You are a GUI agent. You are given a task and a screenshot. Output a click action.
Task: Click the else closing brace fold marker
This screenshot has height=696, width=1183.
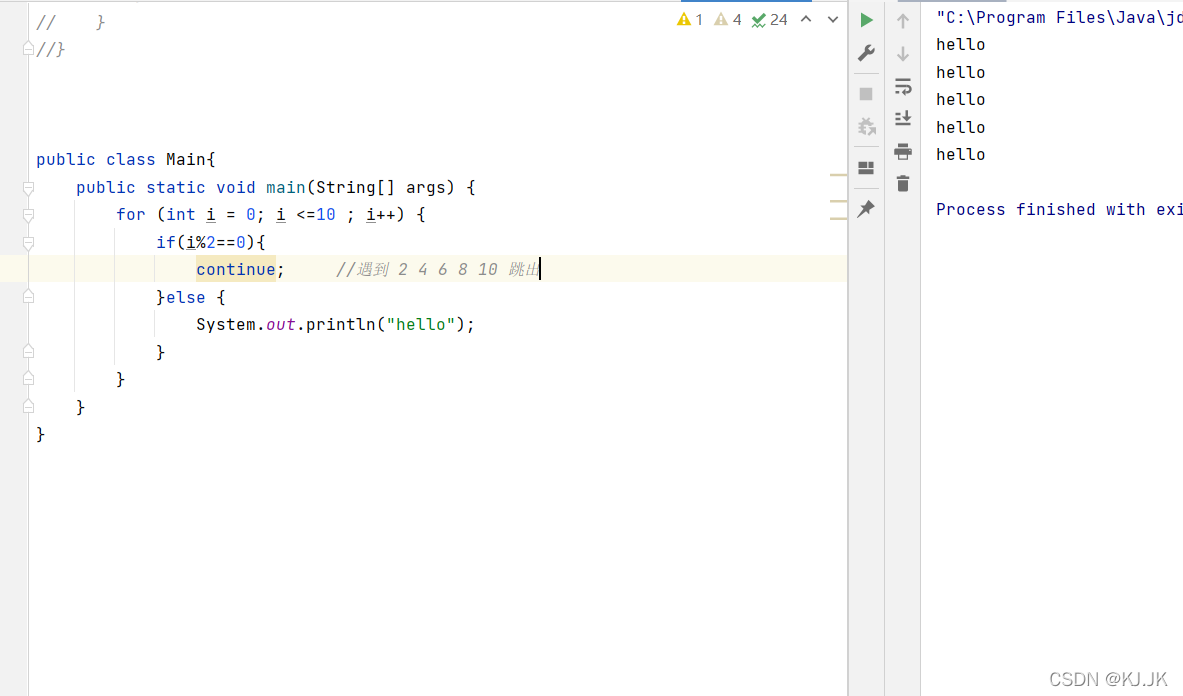(28, 352)
